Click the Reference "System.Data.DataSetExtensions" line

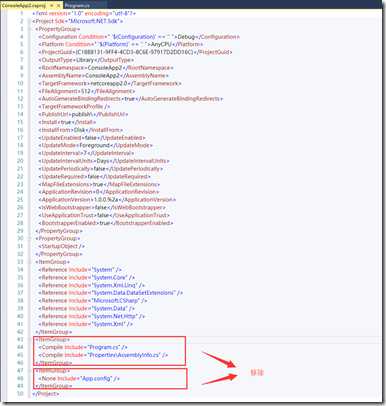pyautogui.click(x=111, y=293)
